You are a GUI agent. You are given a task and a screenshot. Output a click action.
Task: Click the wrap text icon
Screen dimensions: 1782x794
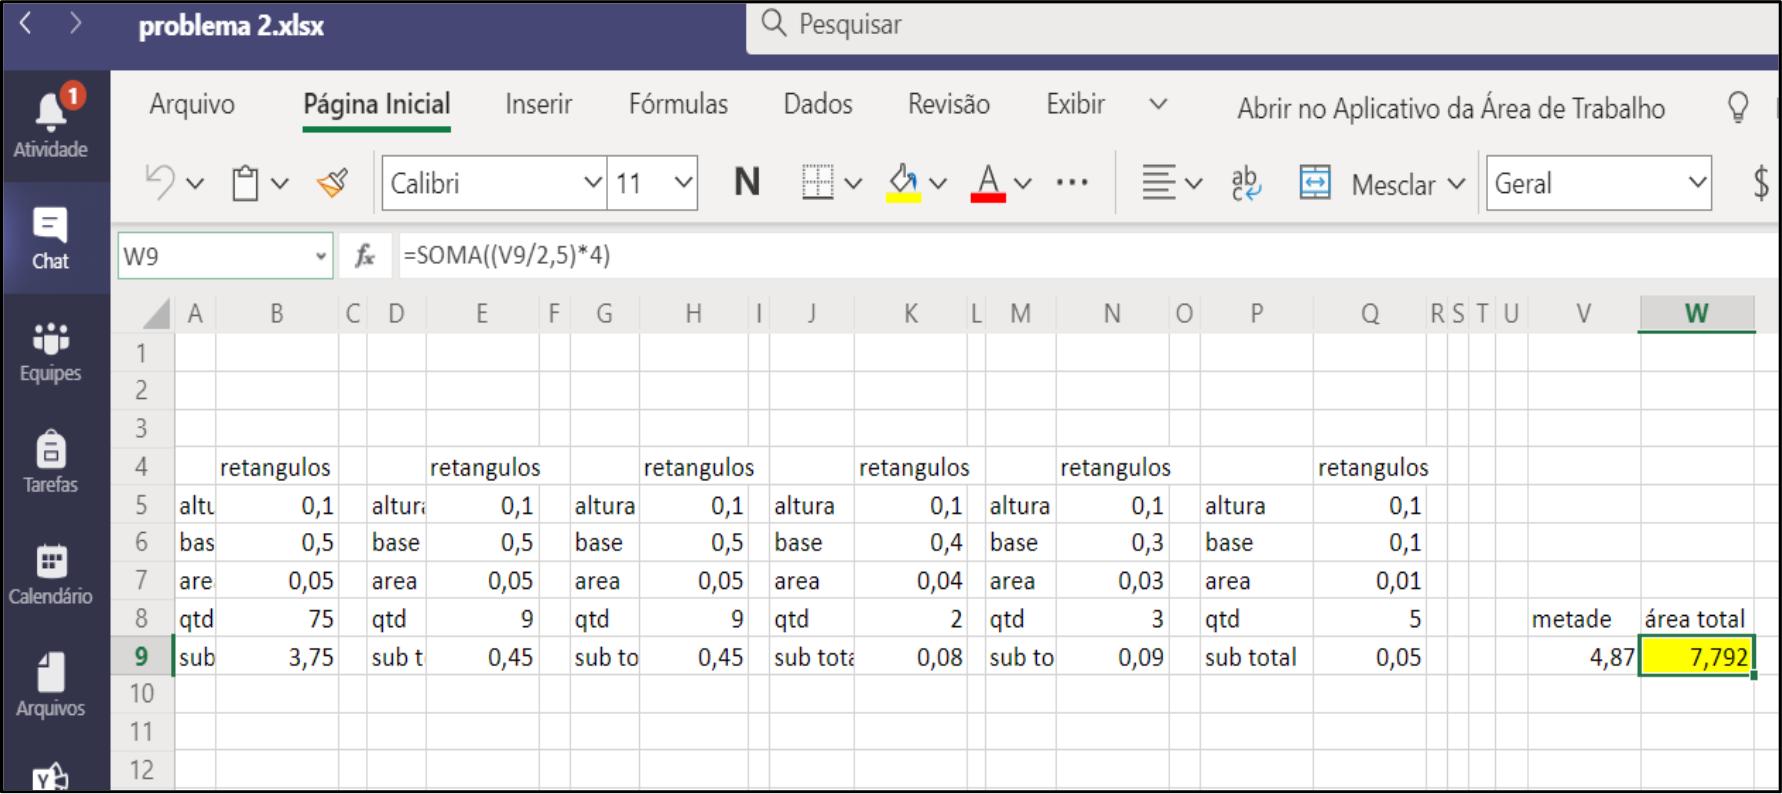click(1245, 183)
